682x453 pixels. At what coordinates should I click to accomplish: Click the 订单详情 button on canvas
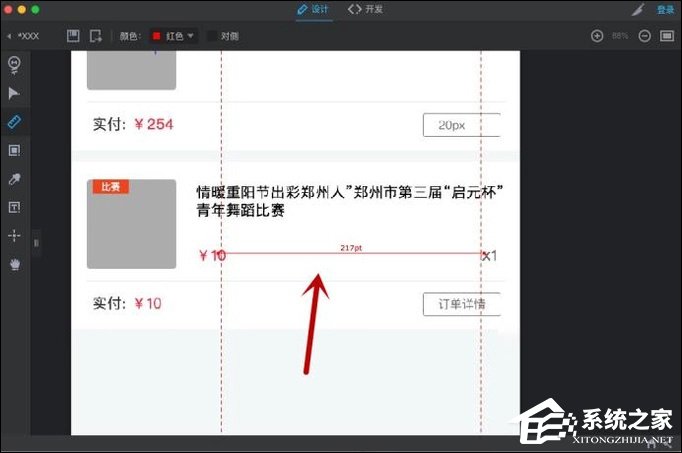tap(462, 304)
